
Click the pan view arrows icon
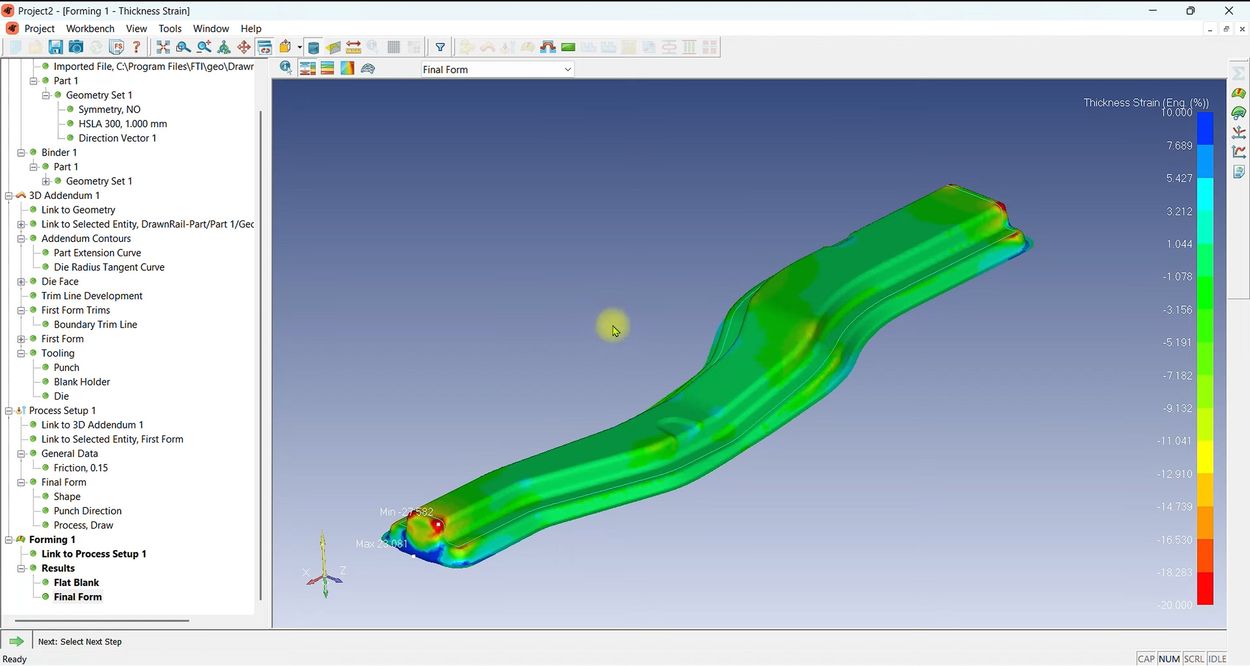point(244,47)
